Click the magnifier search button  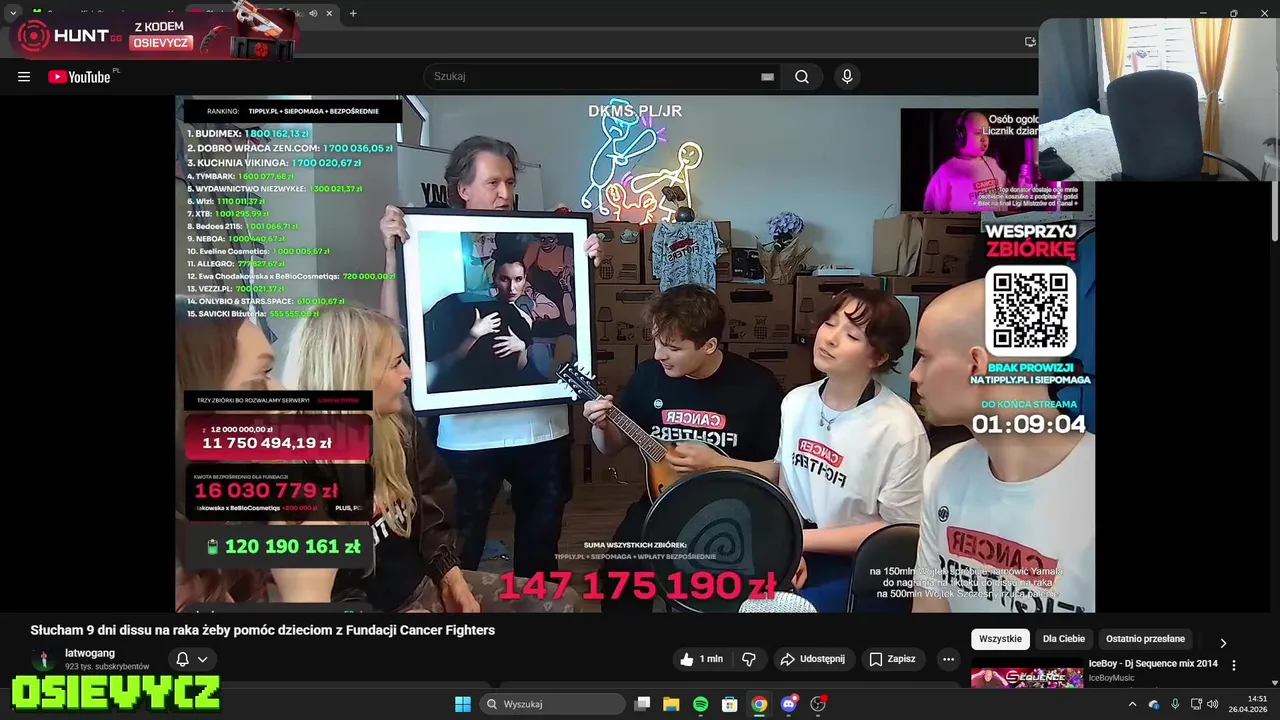click(802, 77)
